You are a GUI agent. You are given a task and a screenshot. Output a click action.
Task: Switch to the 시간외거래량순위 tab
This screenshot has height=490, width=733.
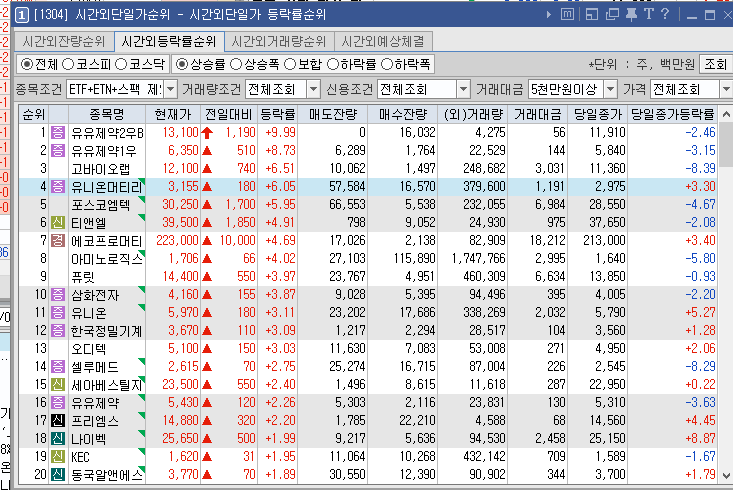point(279,41)
